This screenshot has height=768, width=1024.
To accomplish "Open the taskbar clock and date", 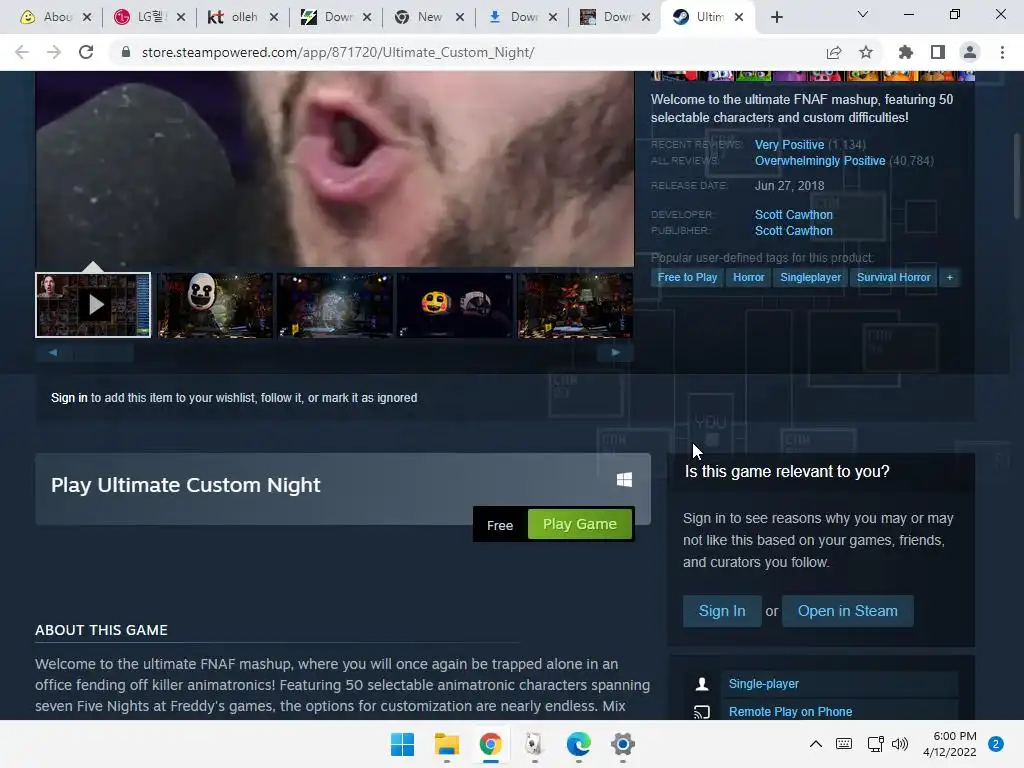I will 950,744.
